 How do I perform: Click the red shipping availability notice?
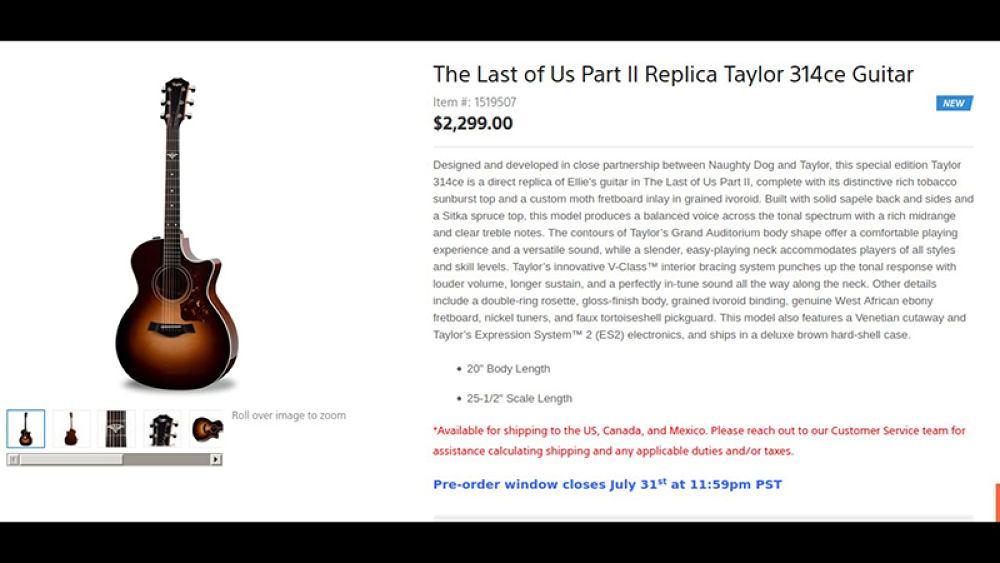point(699,440)
